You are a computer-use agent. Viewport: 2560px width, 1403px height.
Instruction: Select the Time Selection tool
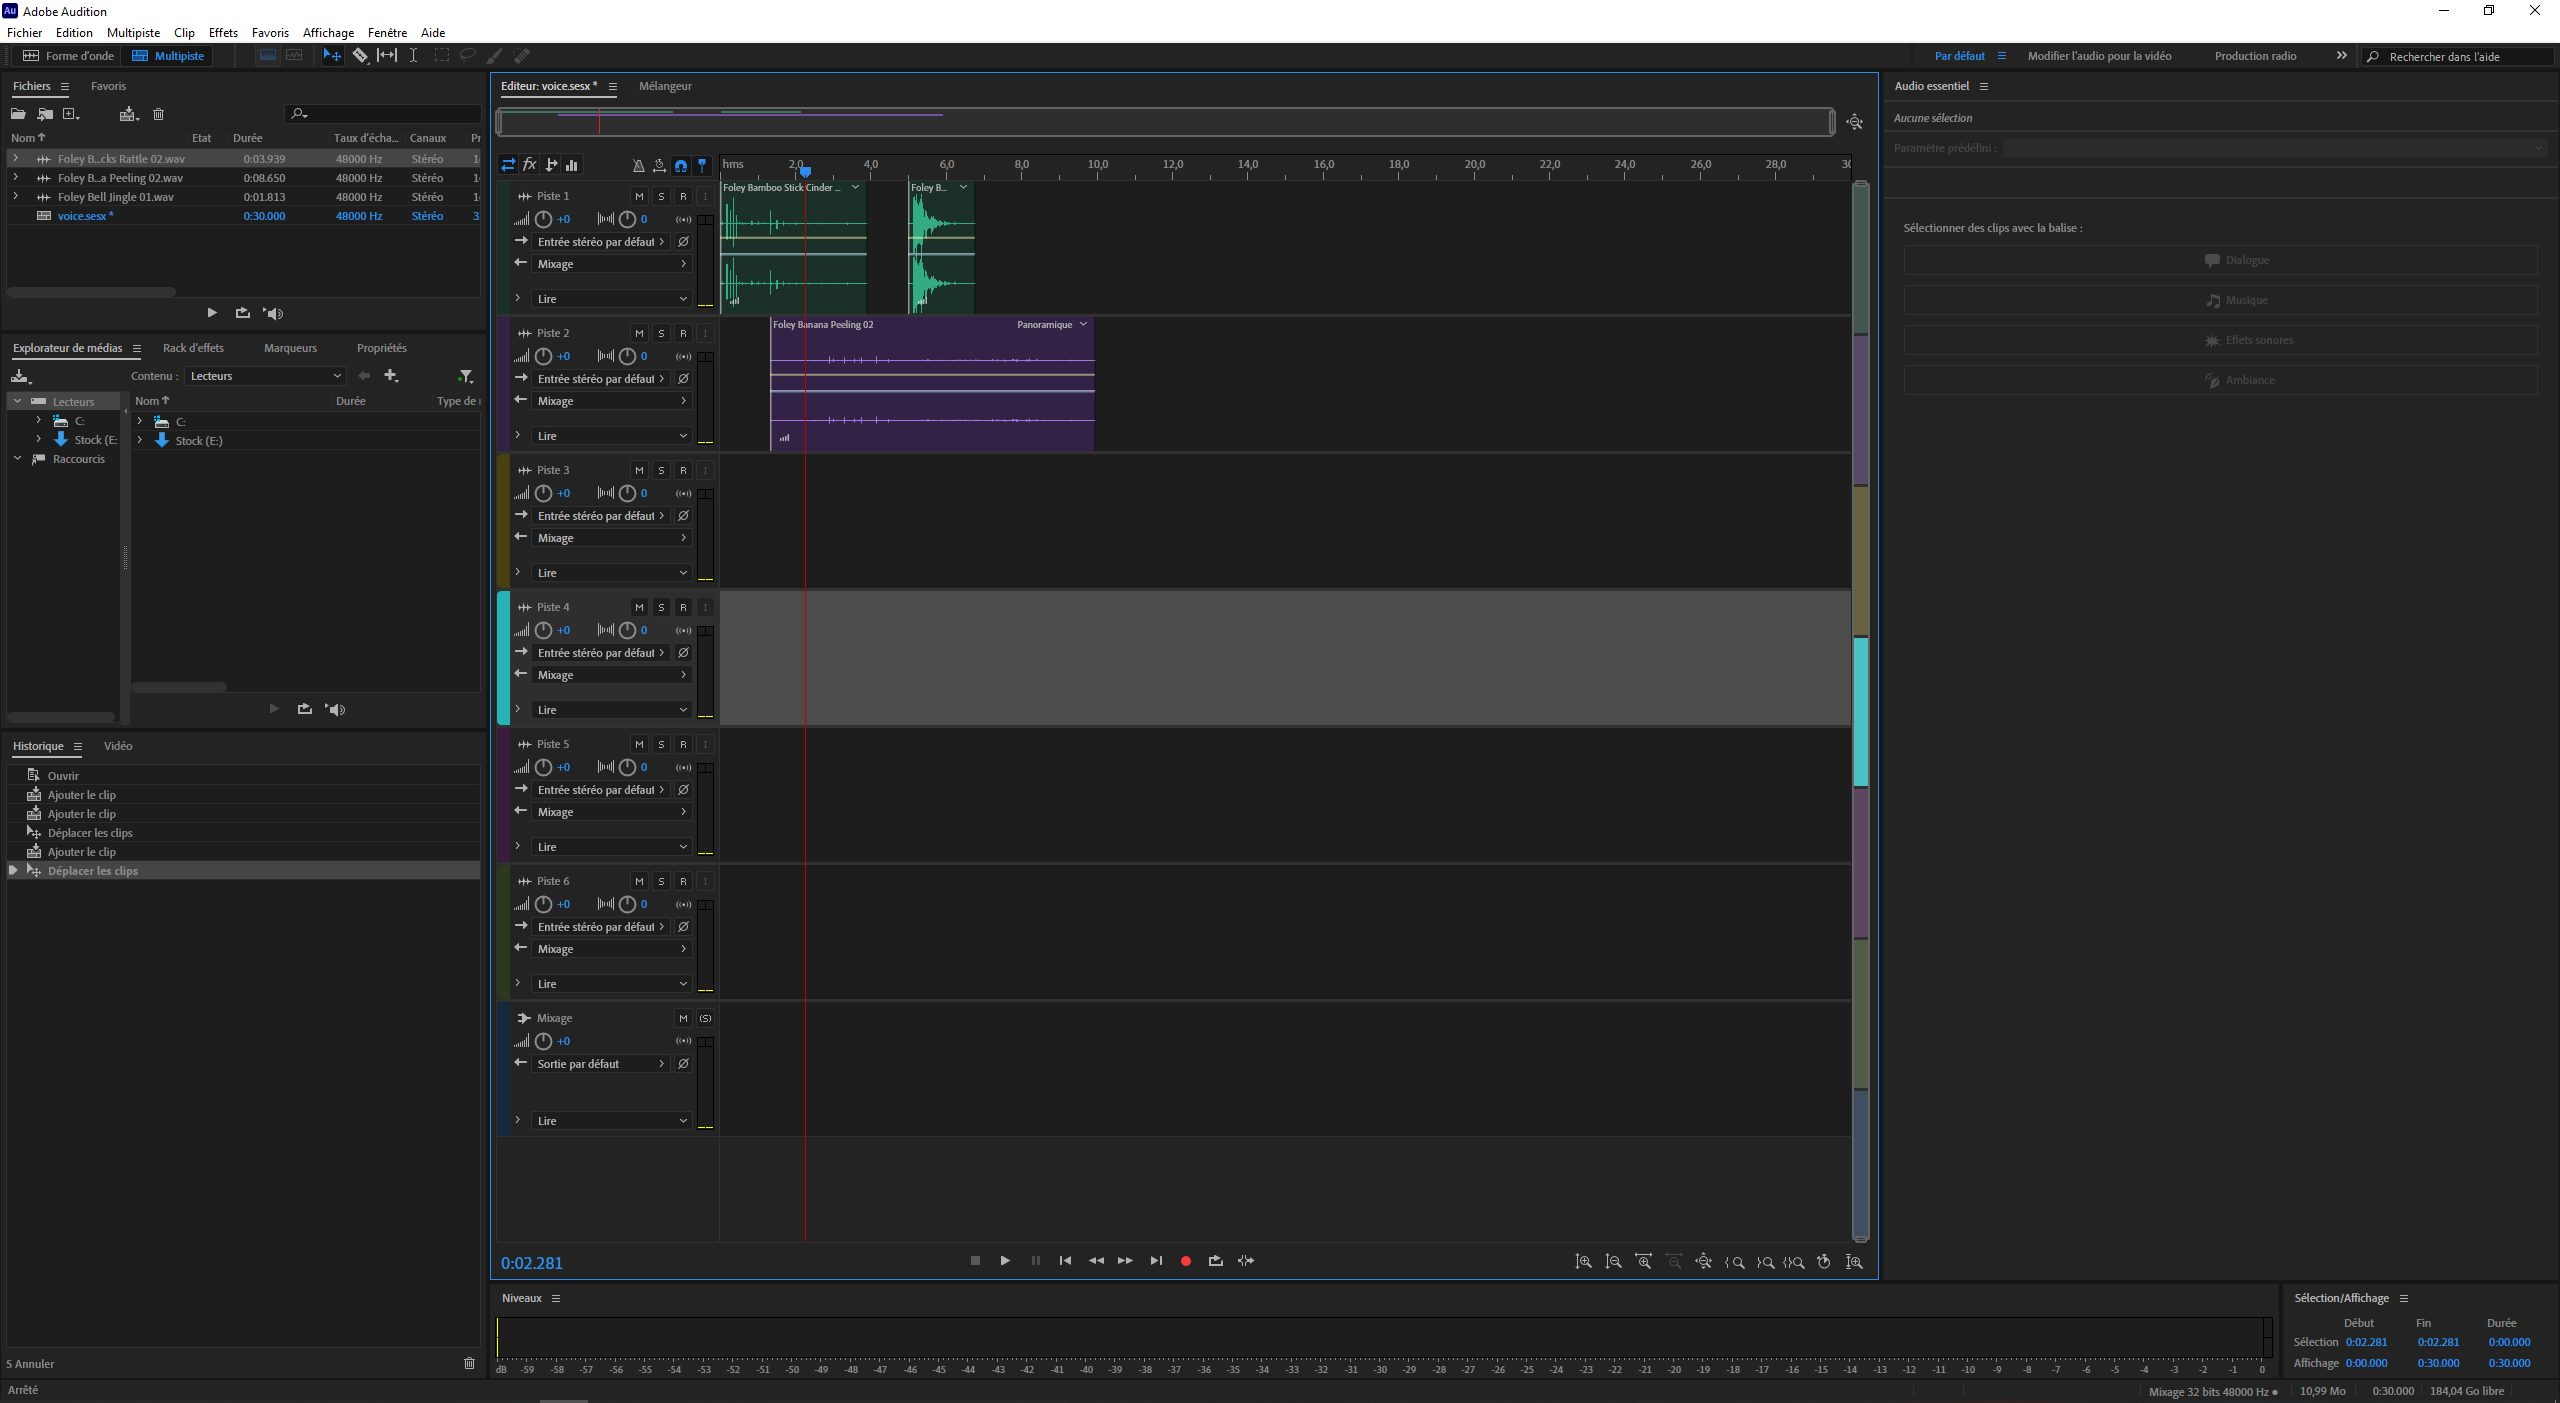[x=413, y=56]
